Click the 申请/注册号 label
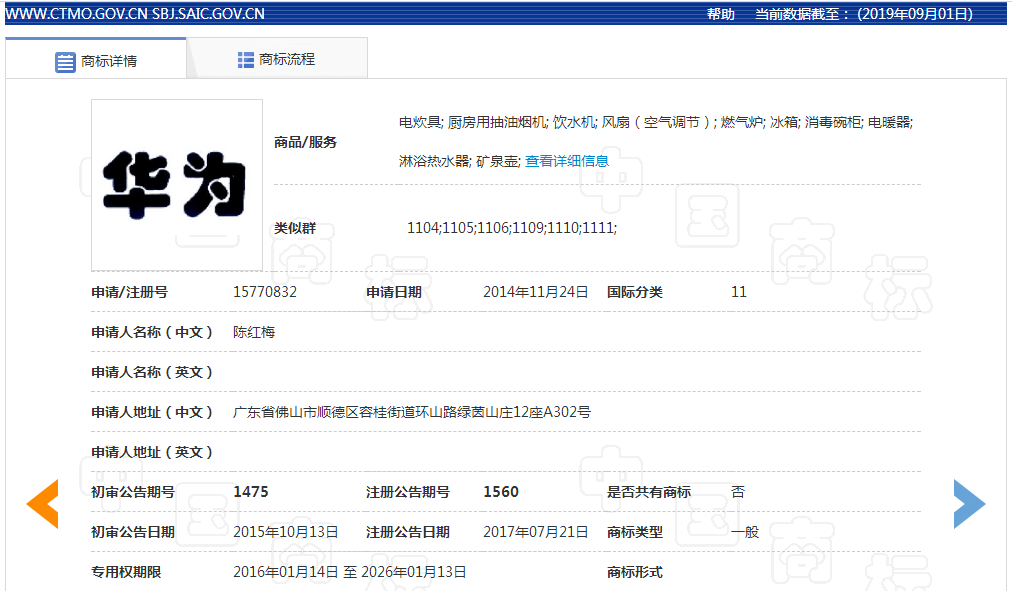This screenshot has height=591, width=1012. tap(130, 292)
